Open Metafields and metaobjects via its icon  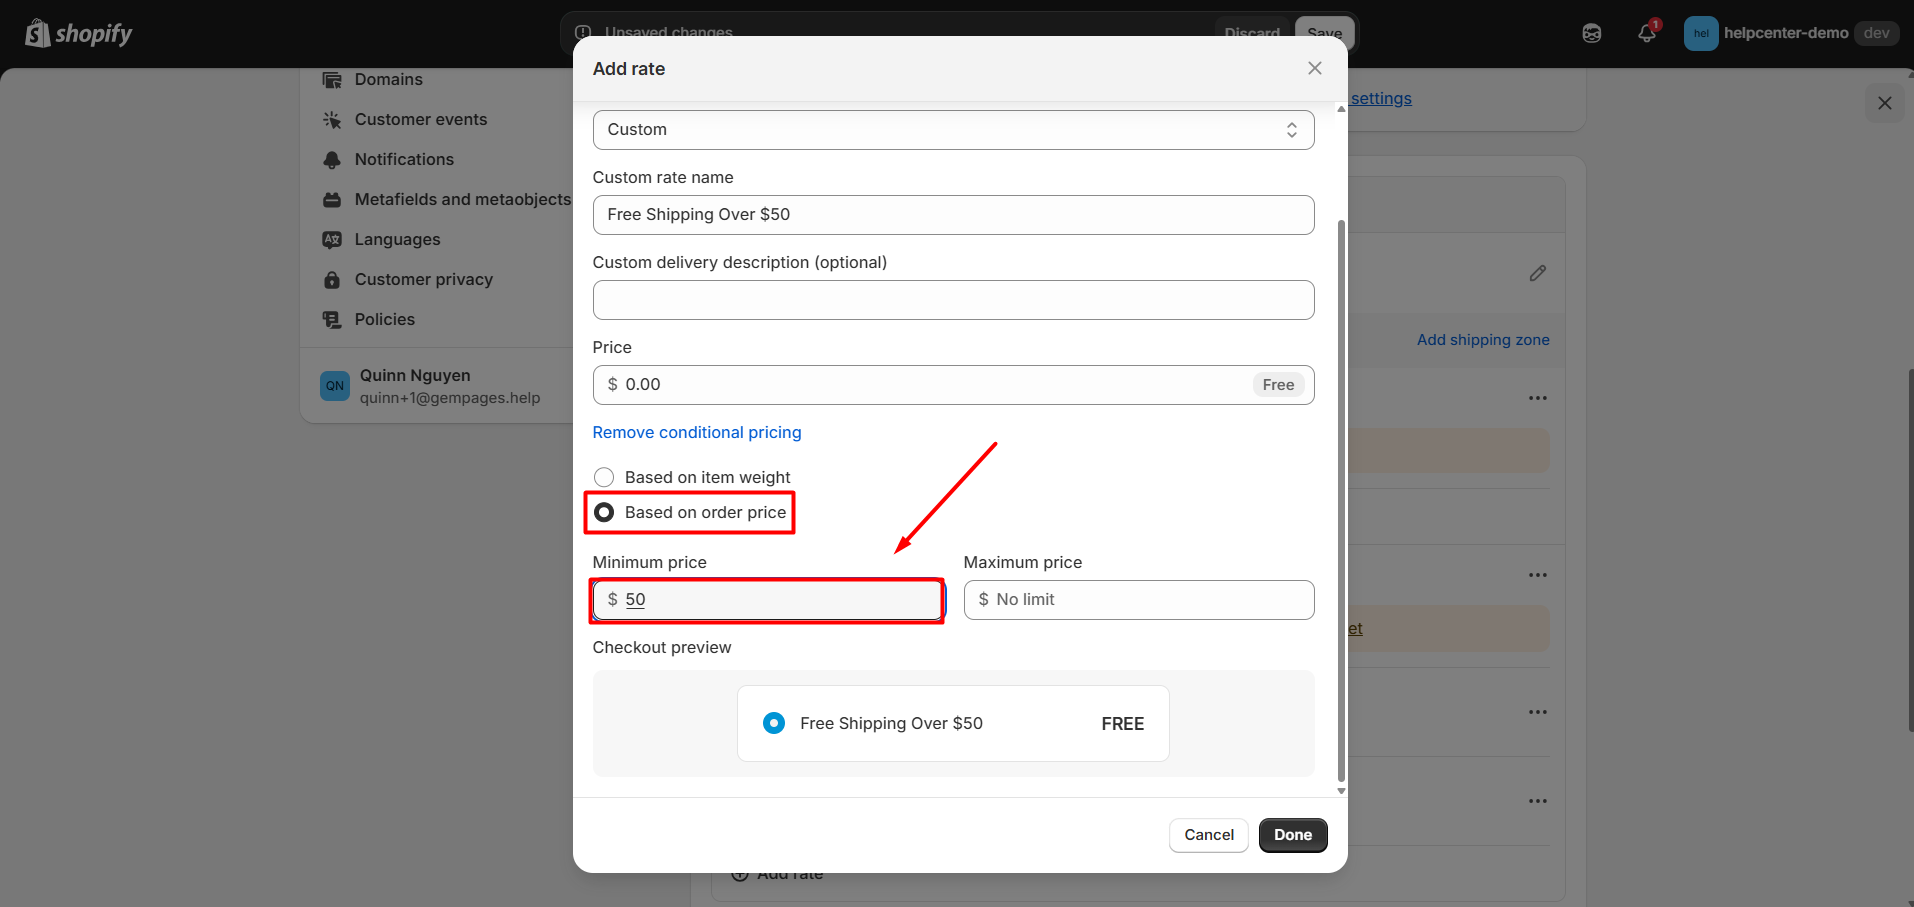pyautogui.click(x=332, y=199)
